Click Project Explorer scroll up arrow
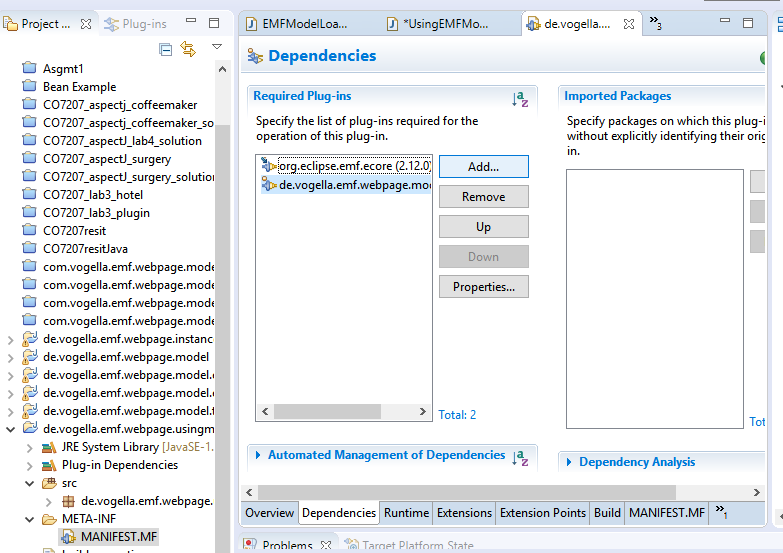The image size is (783, 553). click(222, 69)
